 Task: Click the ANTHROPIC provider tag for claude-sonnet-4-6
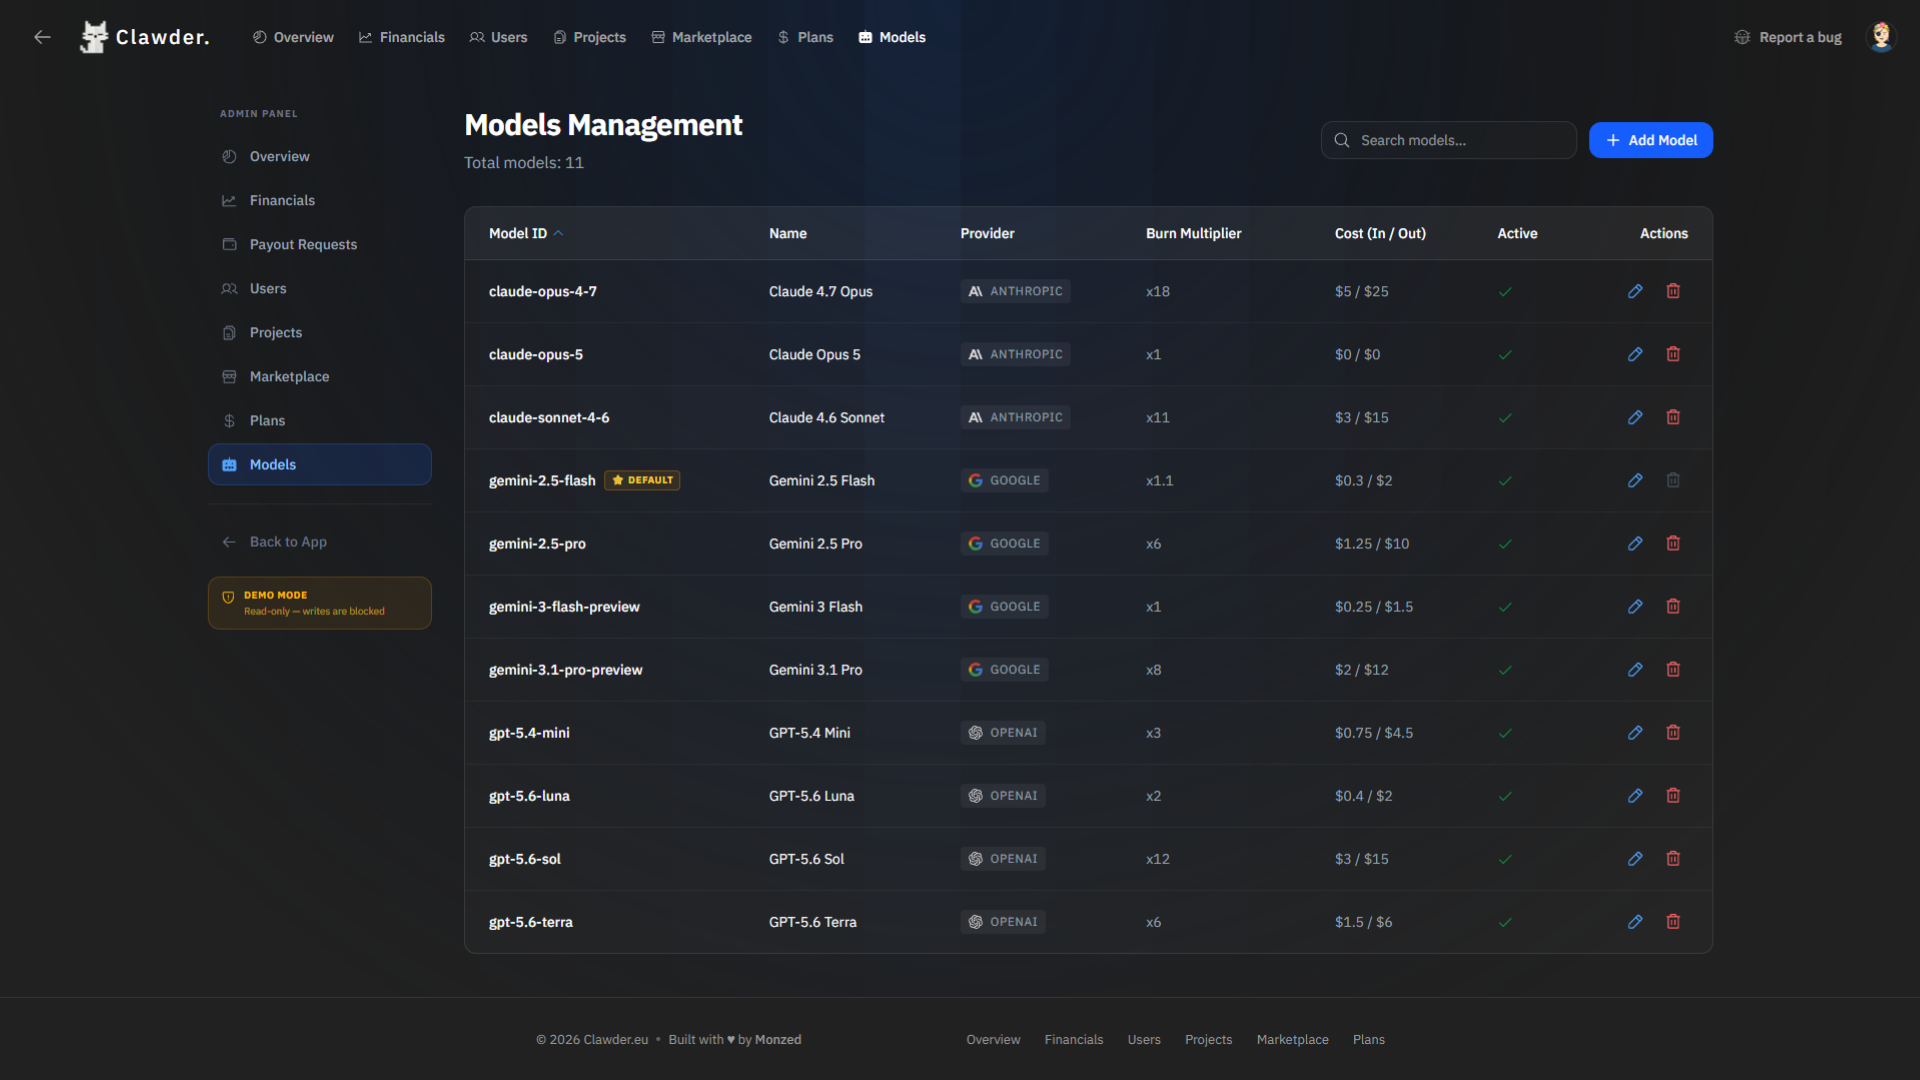point(1015,417)
